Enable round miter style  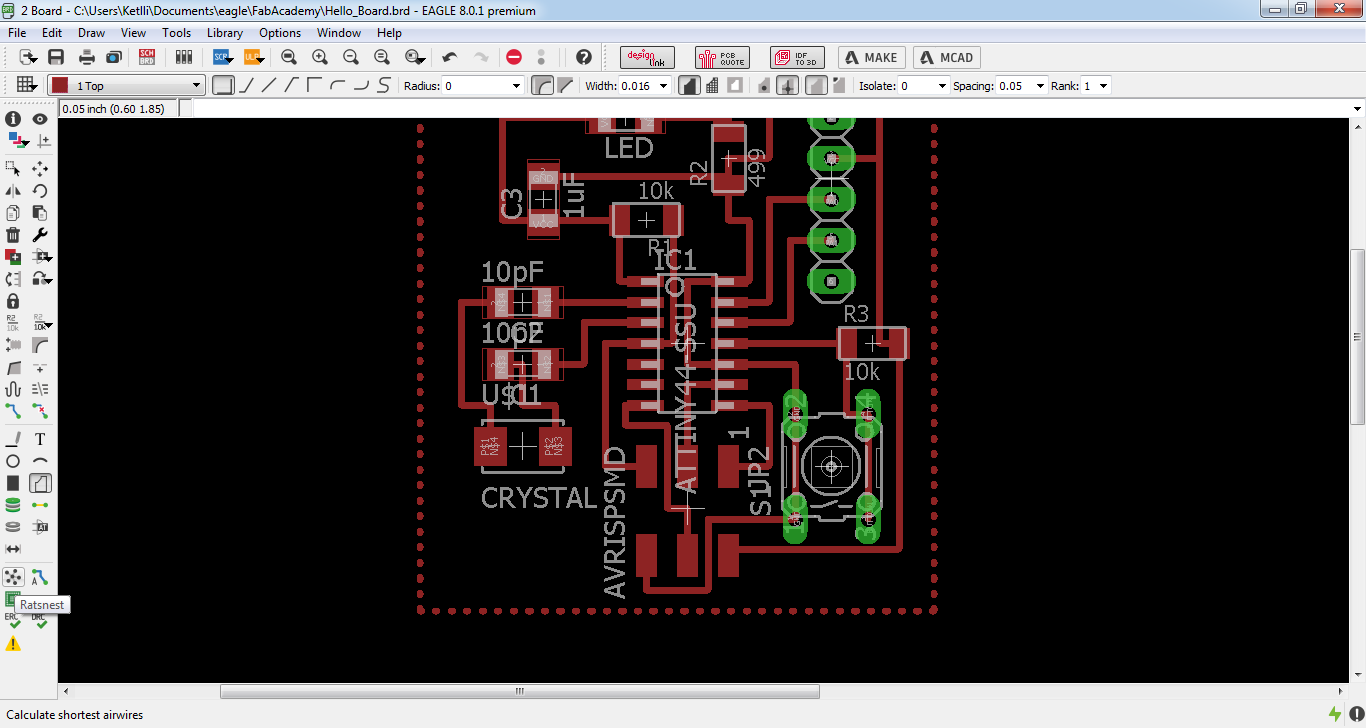[x=543, y=86]
